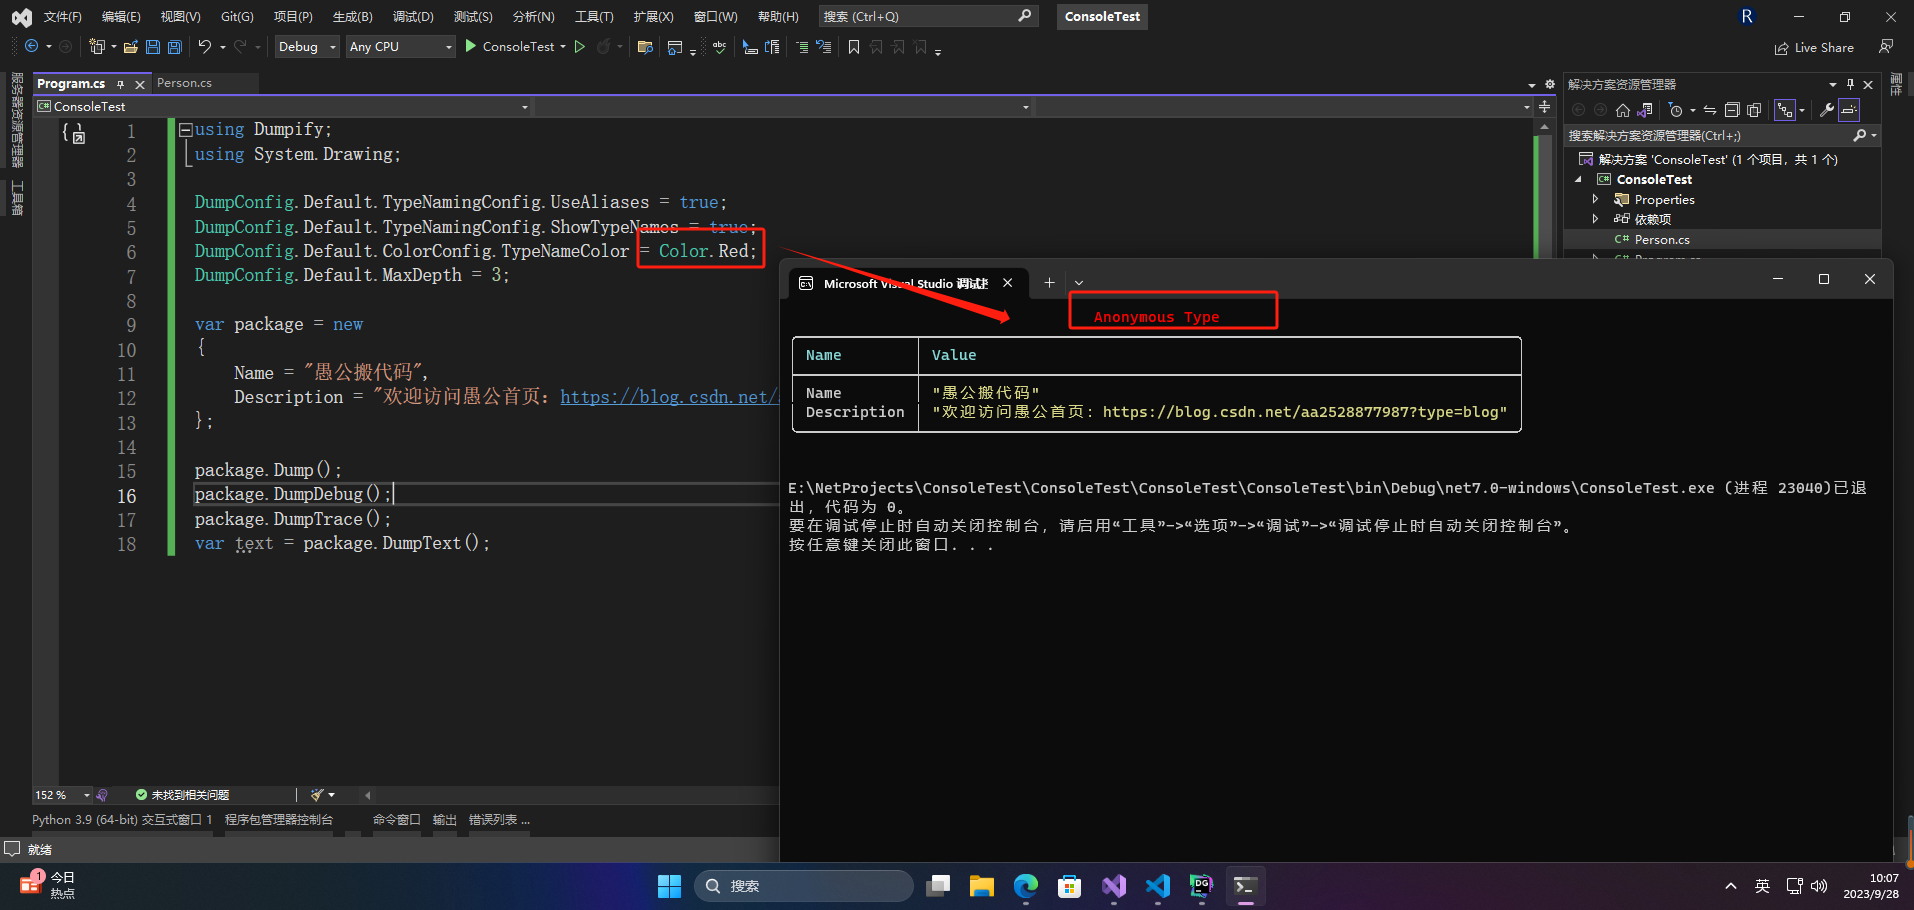
Task: Open the VS Code icon in the taskbar
Action: [x=1158, y=886]
